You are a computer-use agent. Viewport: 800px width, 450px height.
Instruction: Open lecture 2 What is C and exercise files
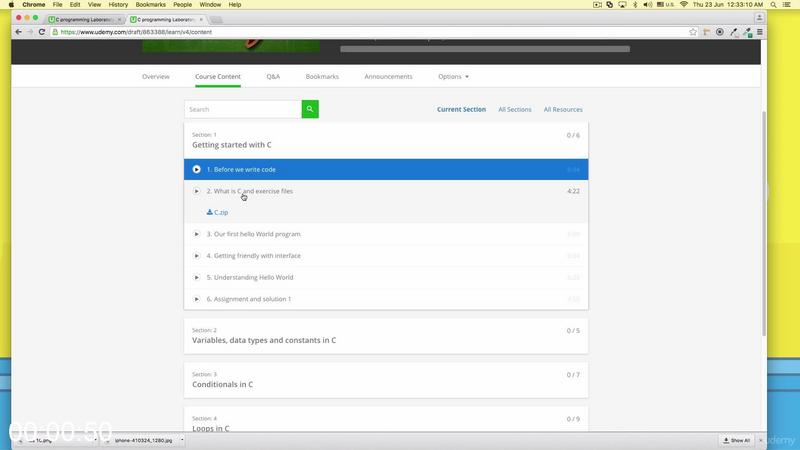click(x=386, y=191)
